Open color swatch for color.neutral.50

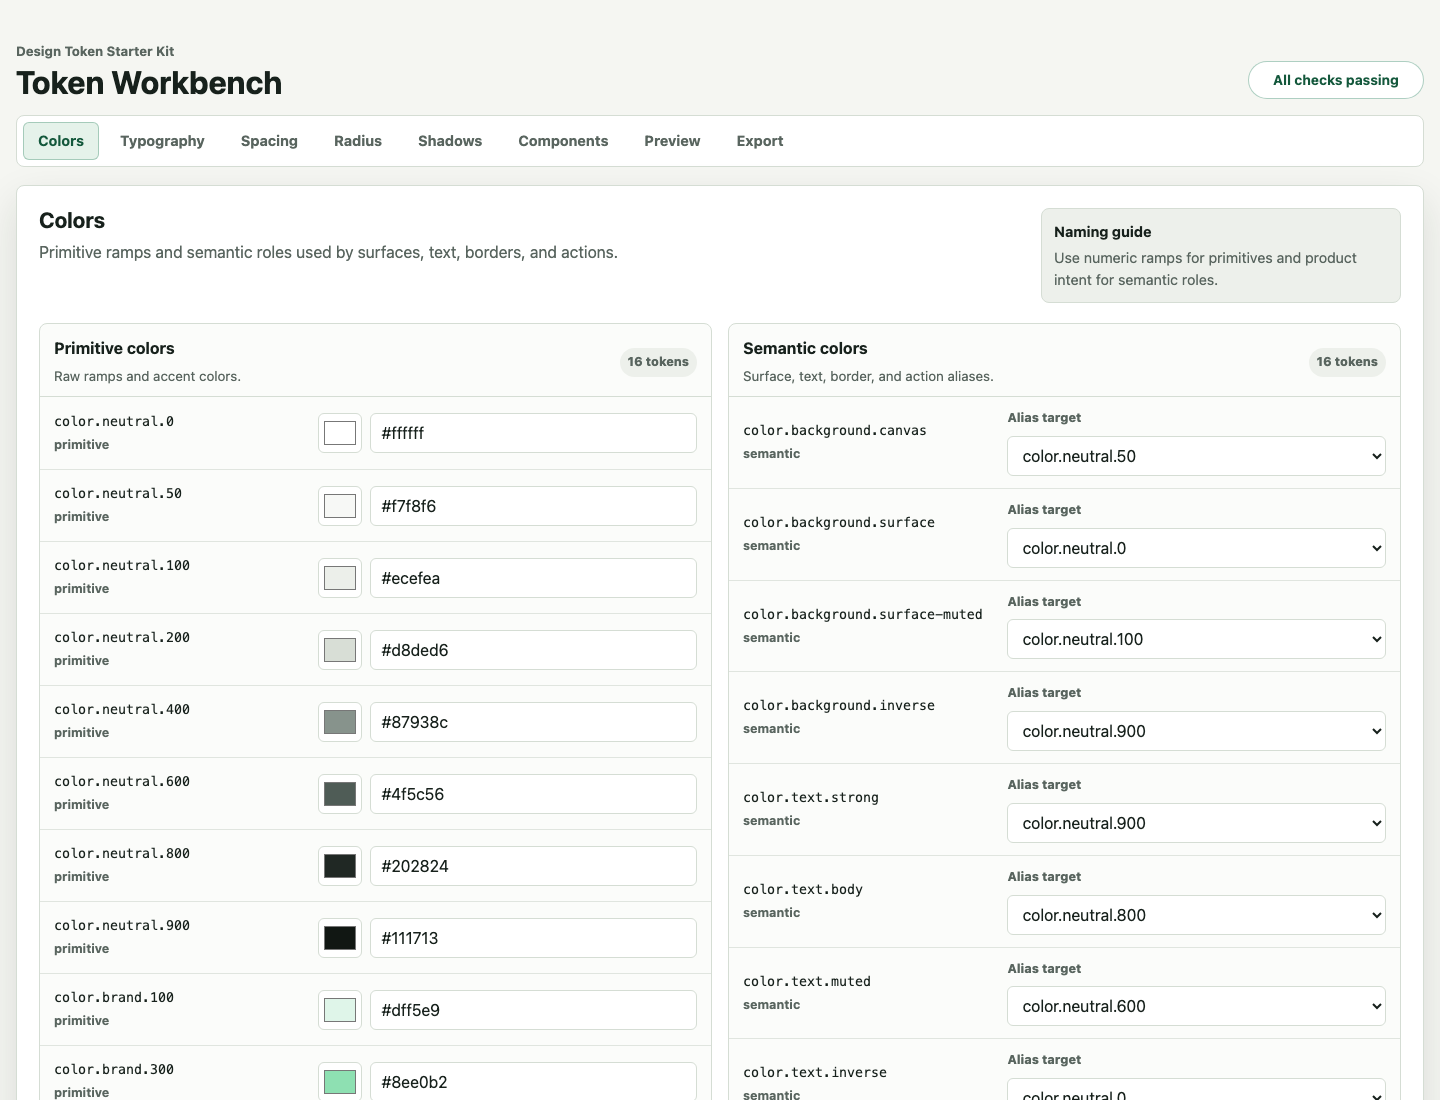[x=340, y=506]
